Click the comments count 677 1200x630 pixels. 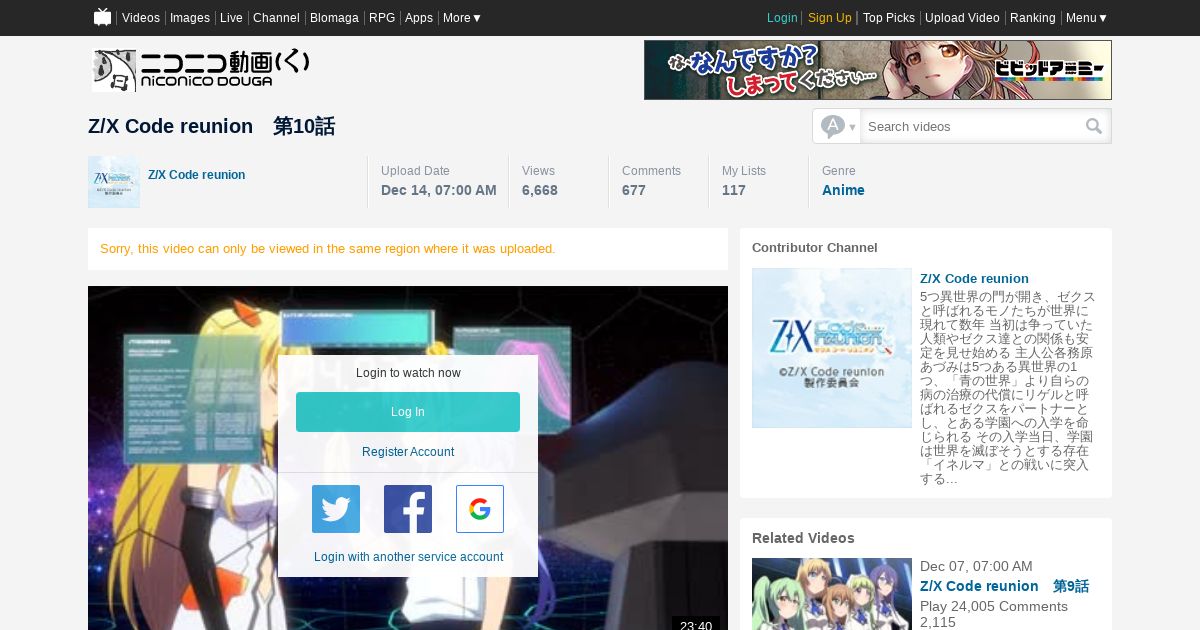pyautogui.click(x=634, y=190)
